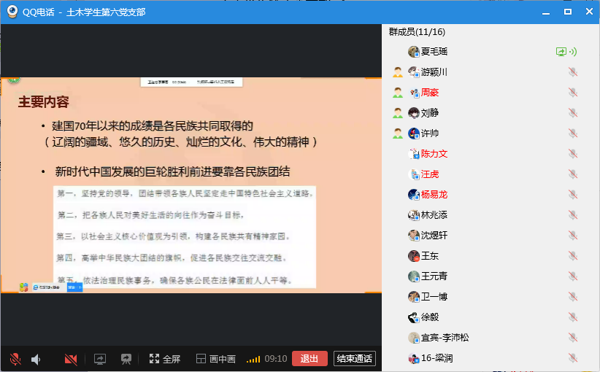The width and height of the screenshot is (600, 372).
Task: Unmute the microphone in bottom toolbar
Action: coord(15,359)
